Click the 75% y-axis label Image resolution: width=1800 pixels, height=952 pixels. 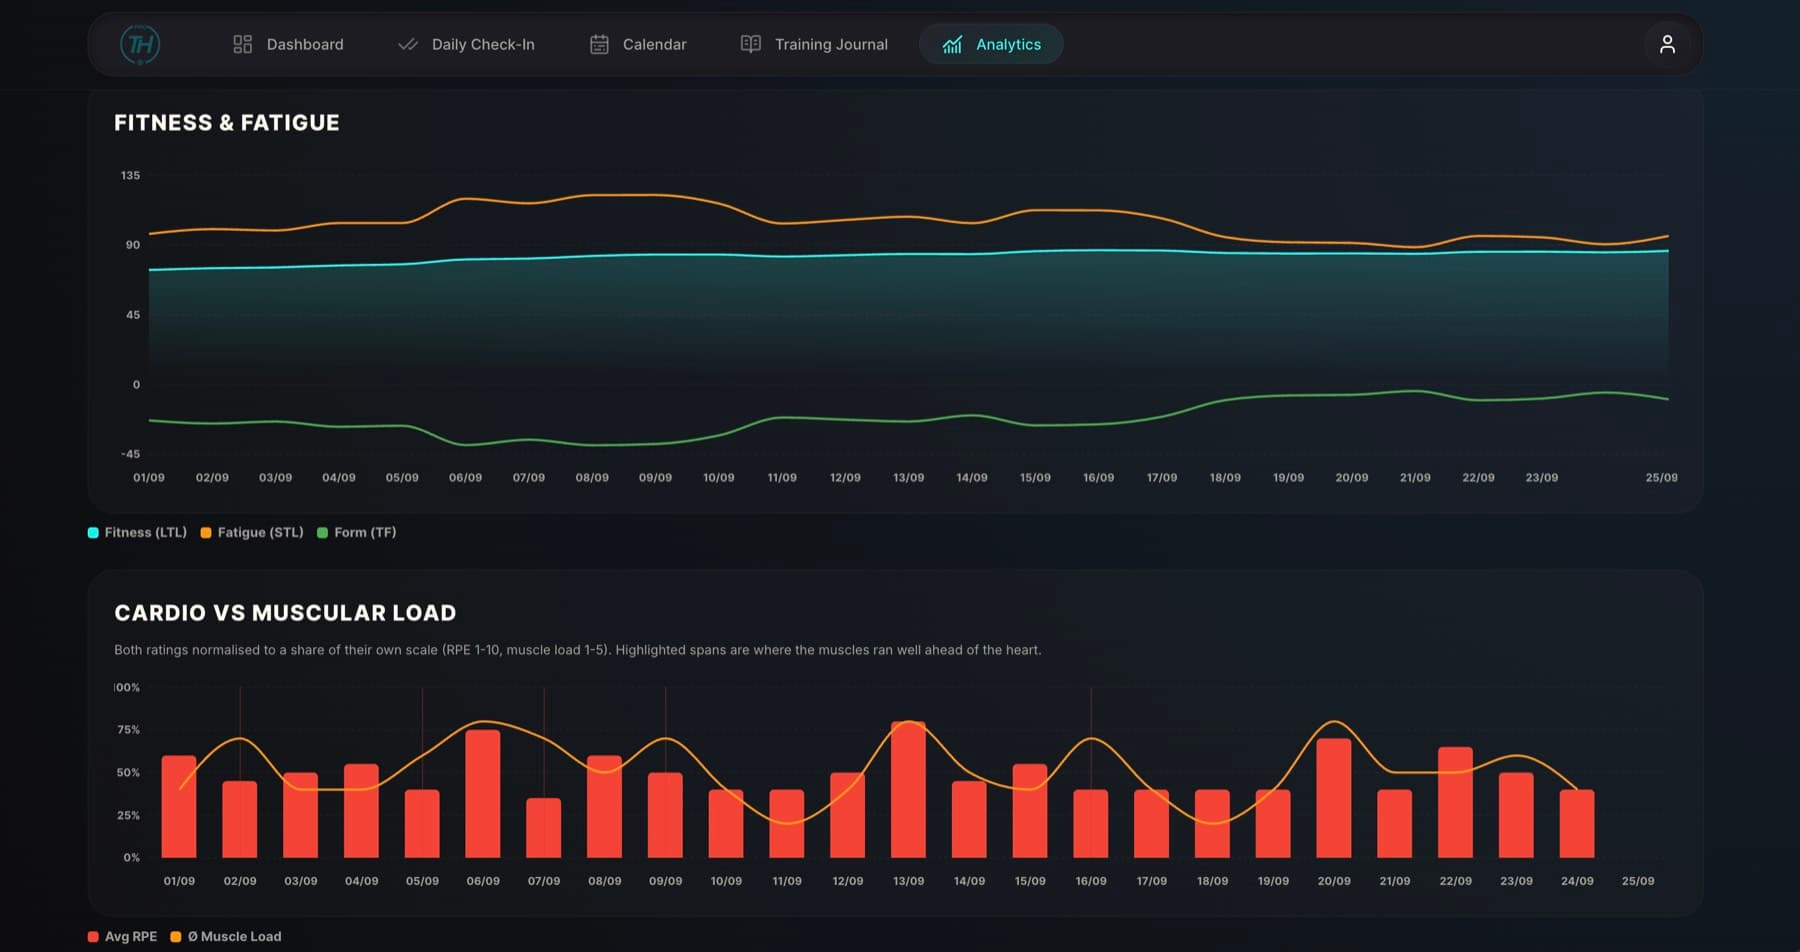point(128,730)
